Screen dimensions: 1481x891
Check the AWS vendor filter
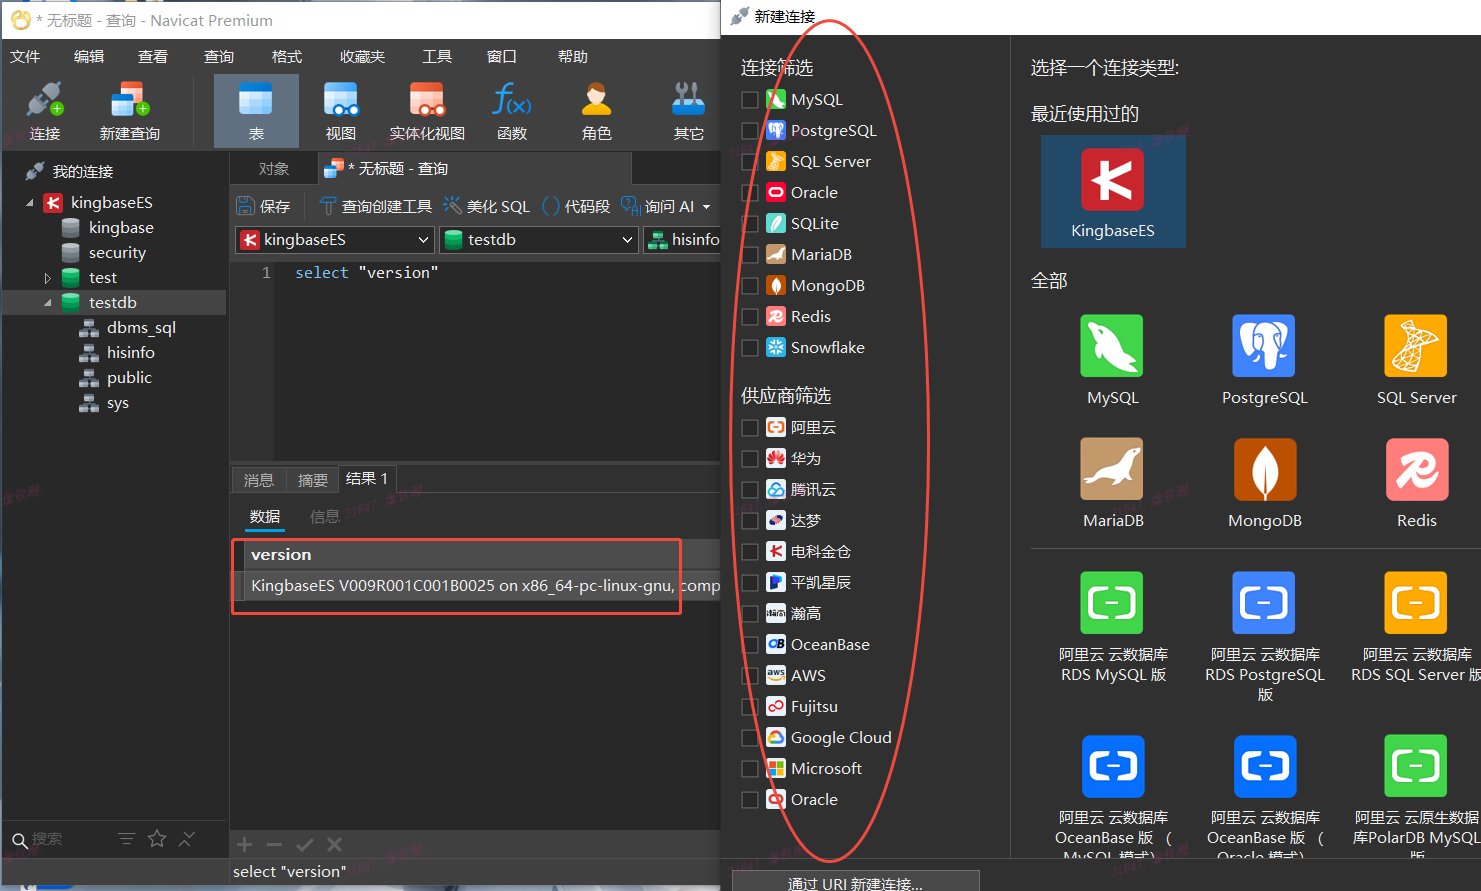coord(750,676)
